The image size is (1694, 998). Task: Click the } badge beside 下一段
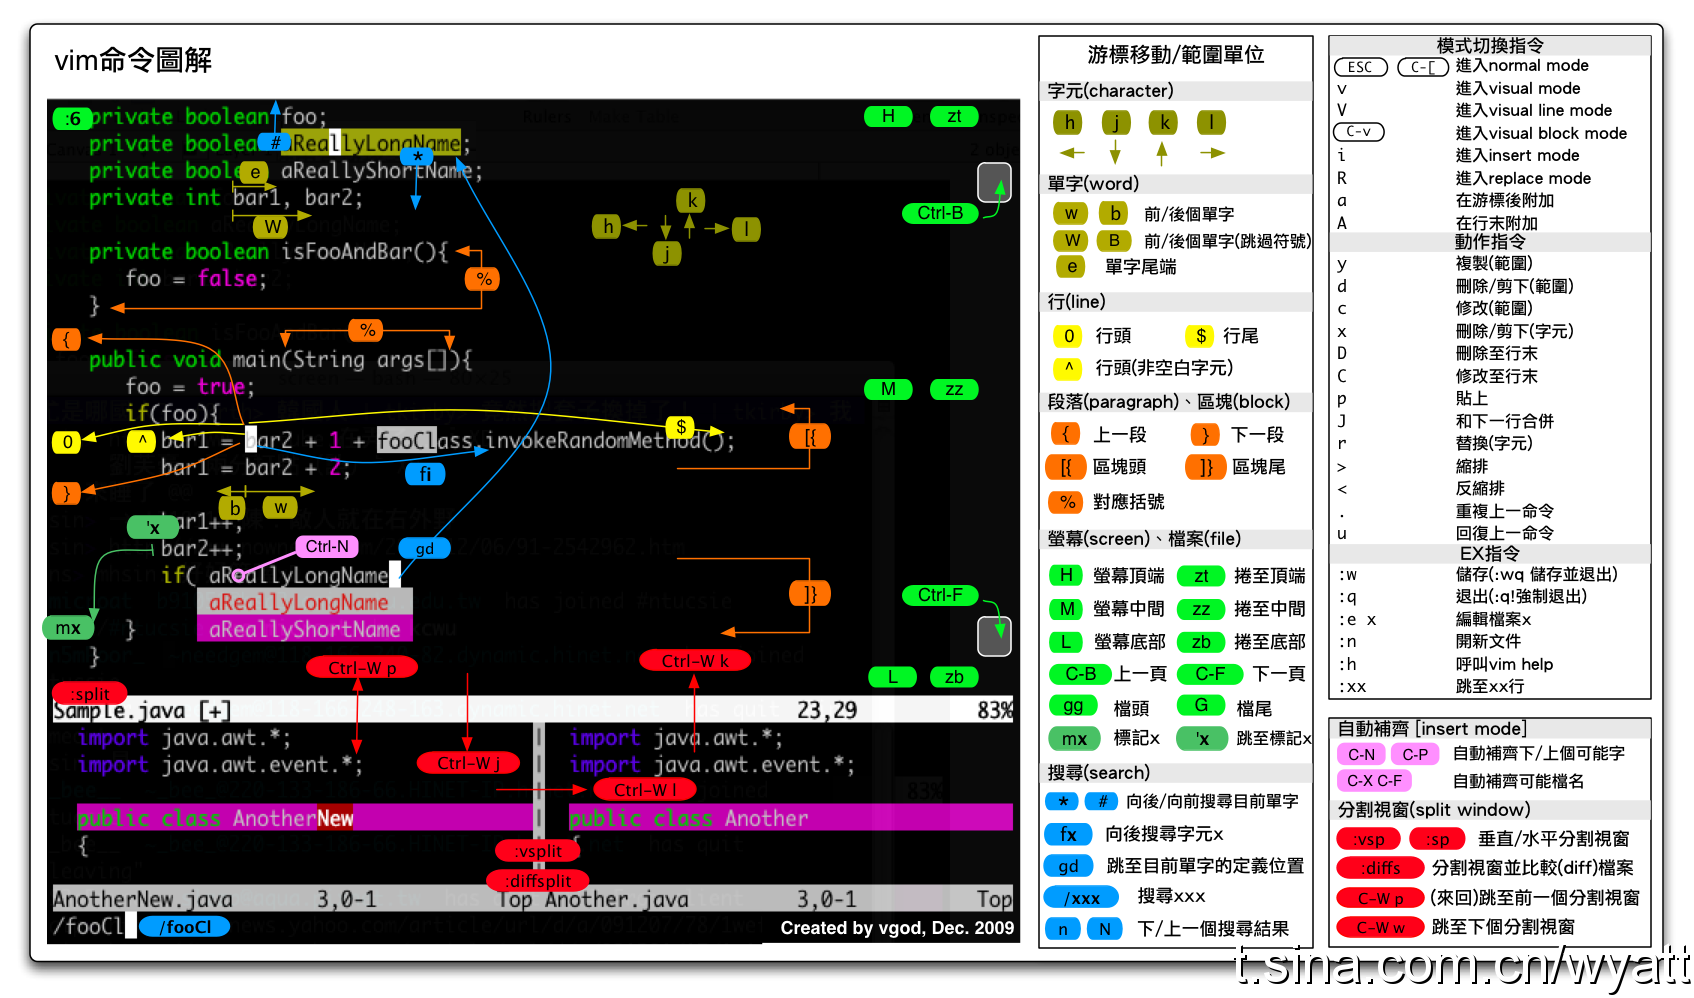1206,434
